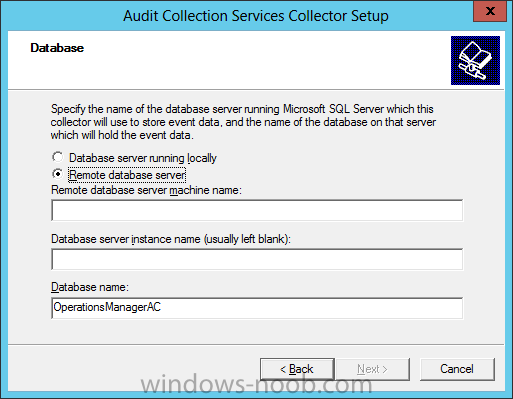Select the Remote database server radio button
The width and height of the screenshot is (513, 399).
coord(58,174)
